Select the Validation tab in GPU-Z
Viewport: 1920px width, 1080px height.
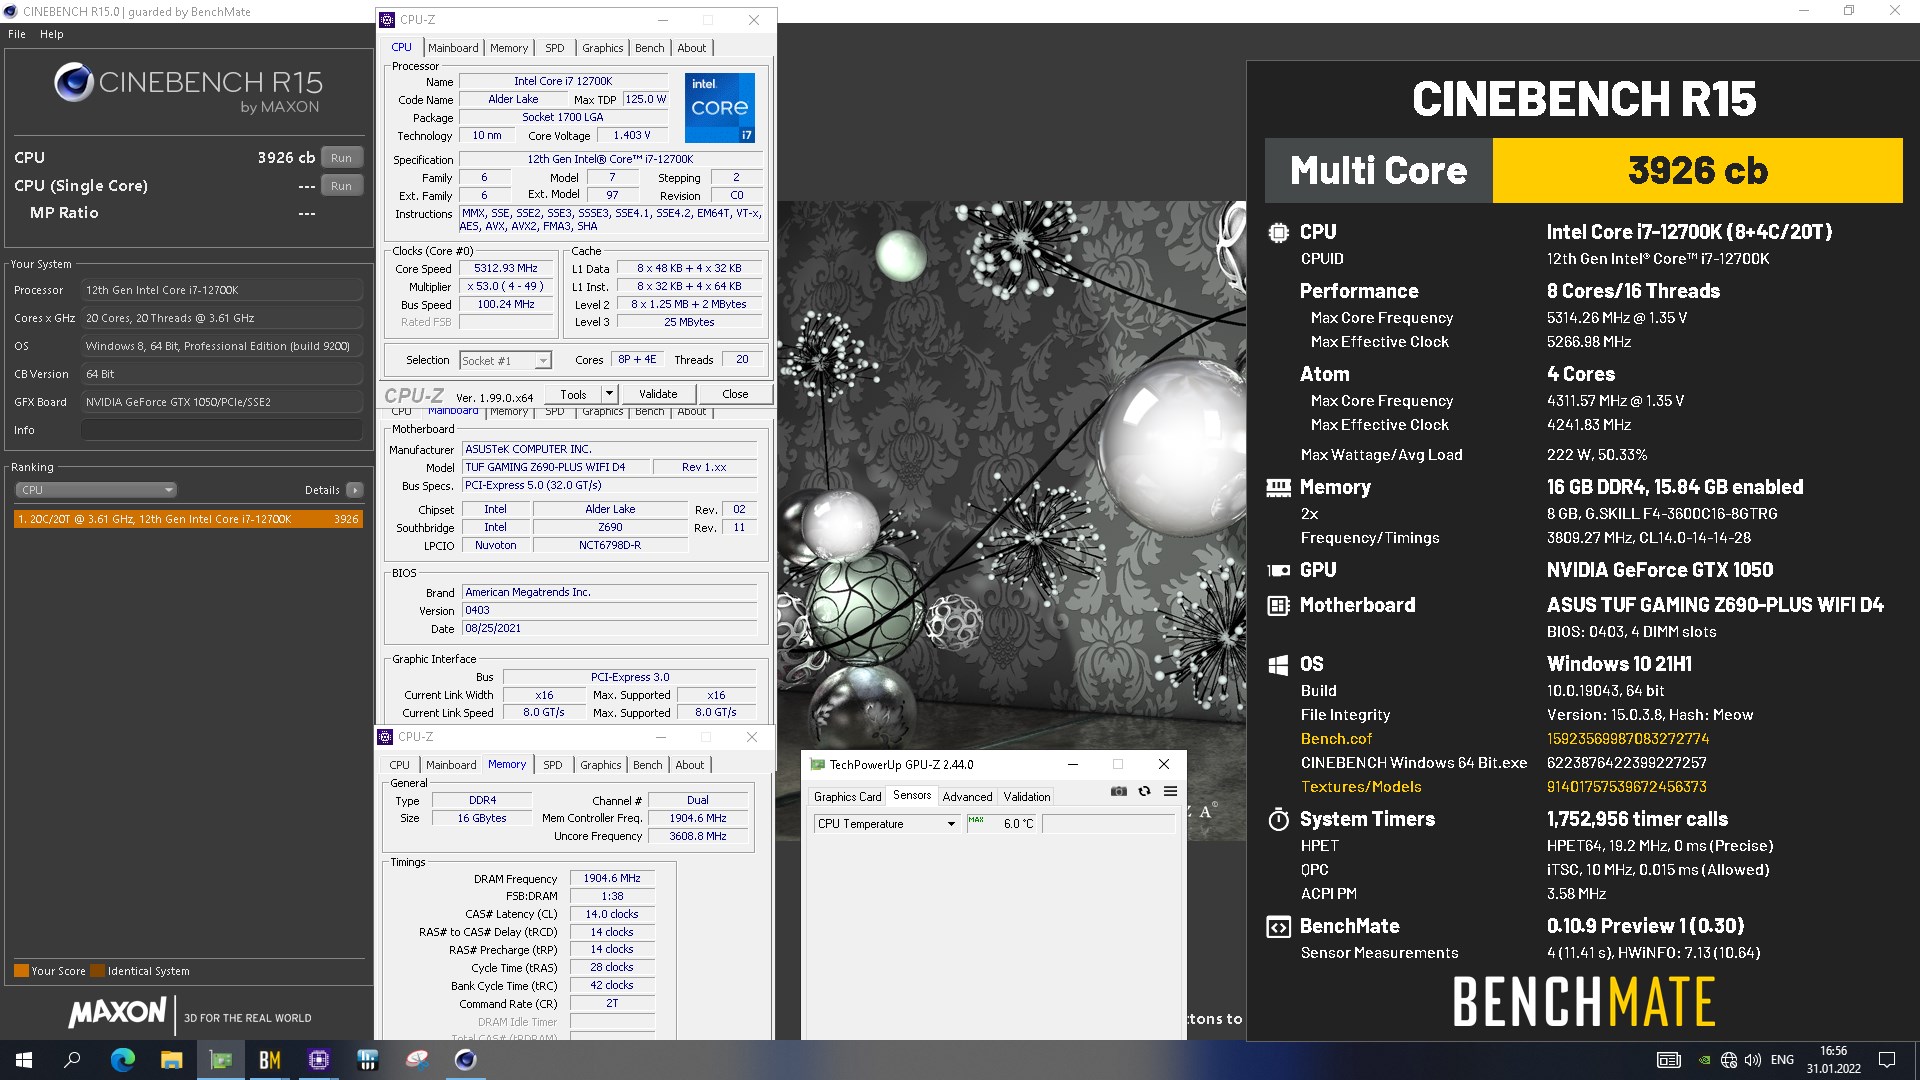[x=1027, y=797]
